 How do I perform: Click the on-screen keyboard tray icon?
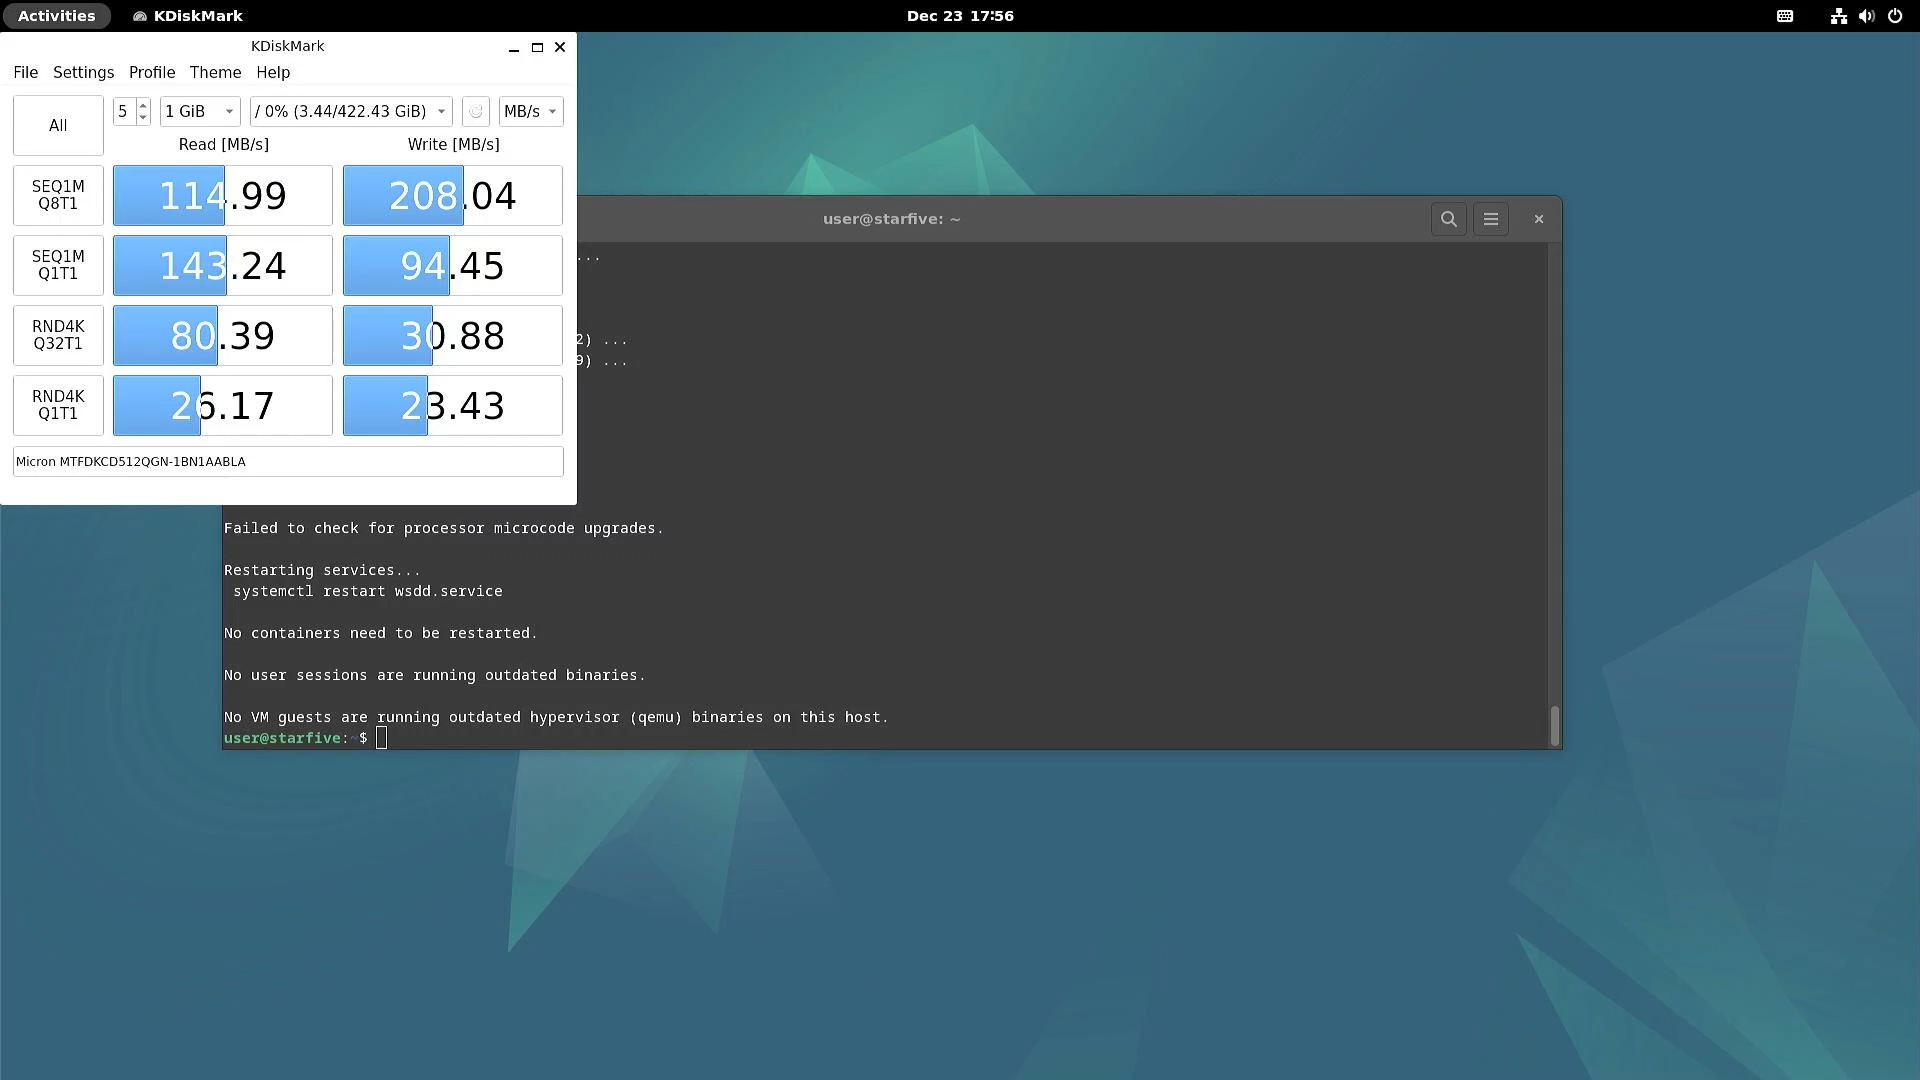tap(1785, 16)
